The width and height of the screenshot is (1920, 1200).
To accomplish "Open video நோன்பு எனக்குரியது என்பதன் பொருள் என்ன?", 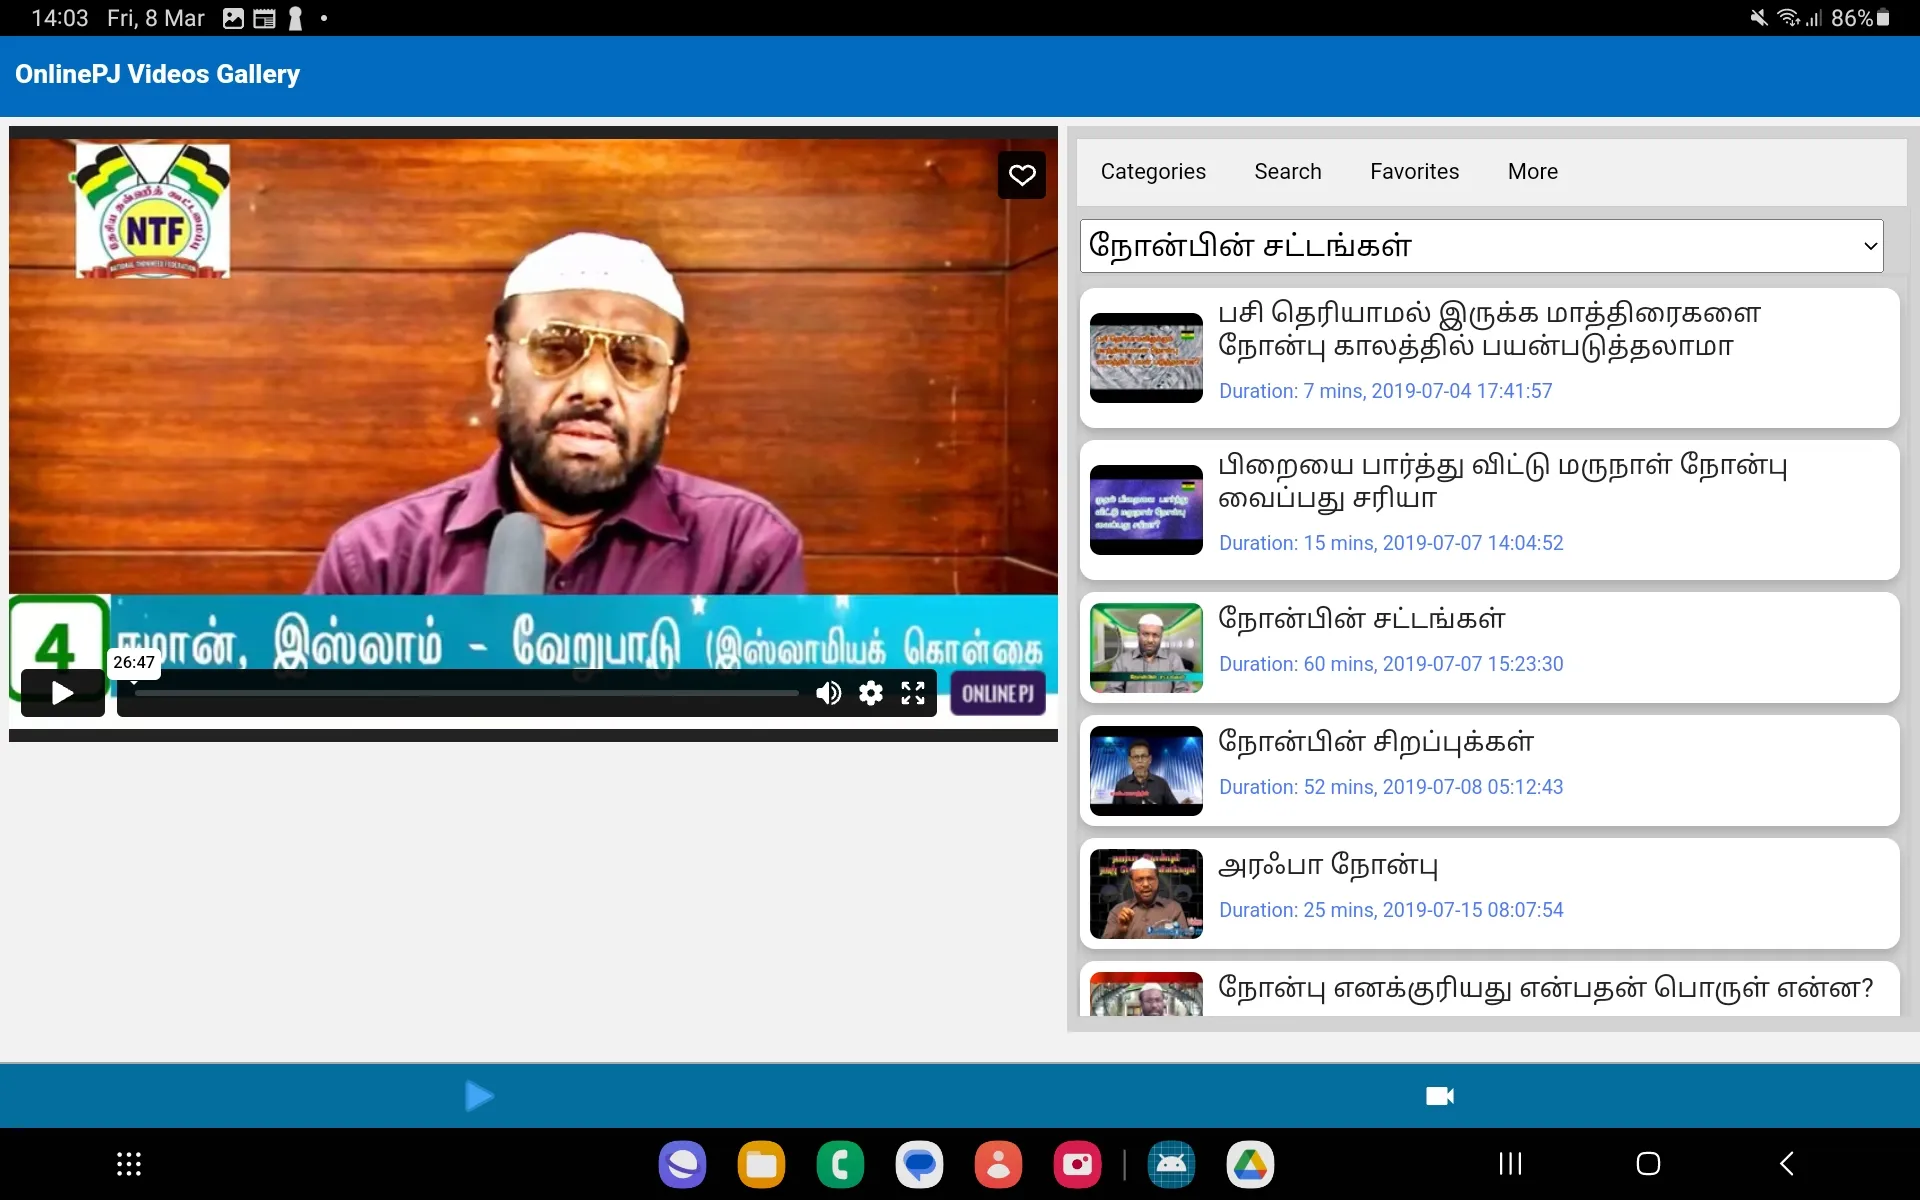I will 1489,989.
